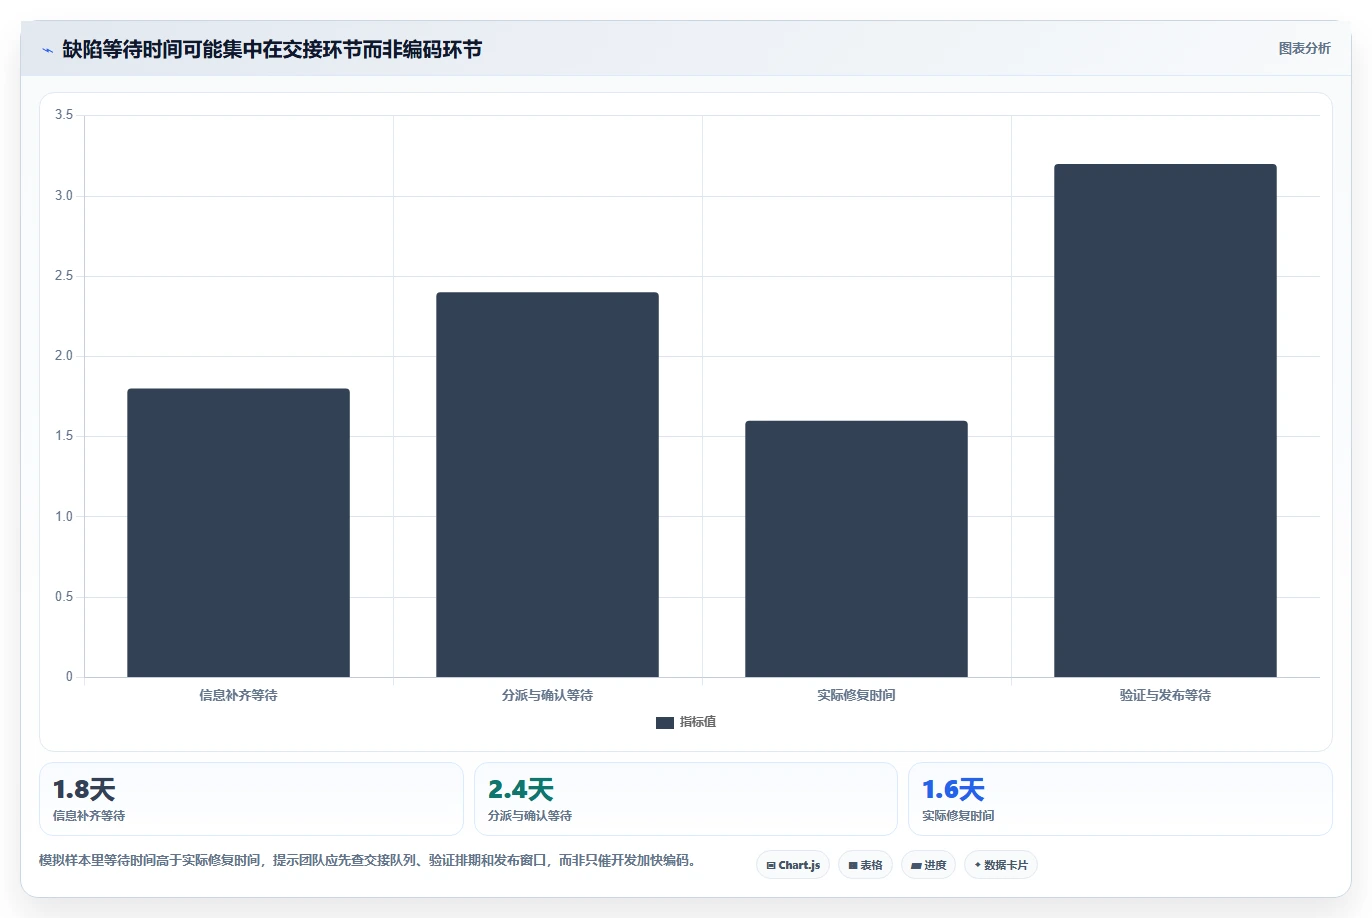This screenshot has width=1372, height=918.
Task: Click the 数据卡片 tag chip
Action: coord(1001,865)
